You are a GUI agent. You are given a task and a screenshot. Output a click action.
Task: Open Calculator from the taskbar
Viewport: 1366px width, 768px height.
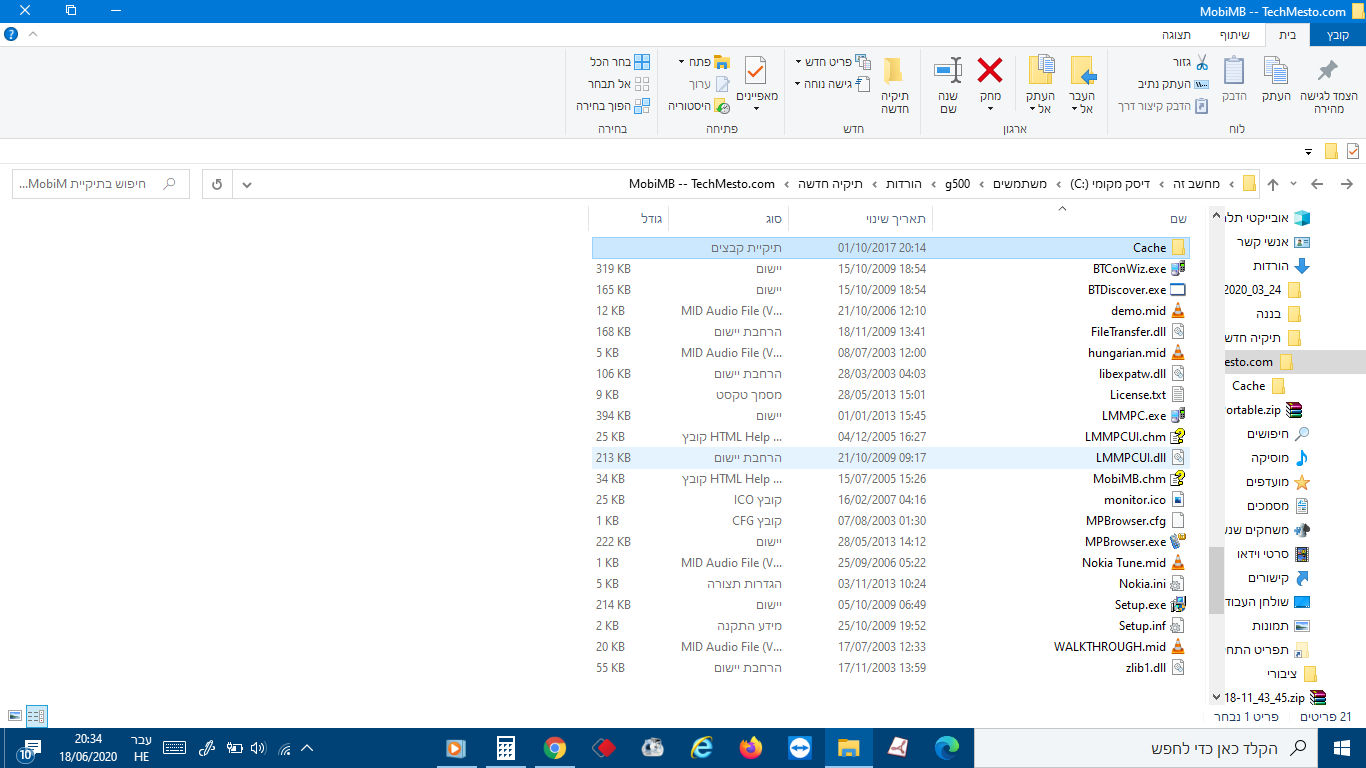tap(506, 748)
